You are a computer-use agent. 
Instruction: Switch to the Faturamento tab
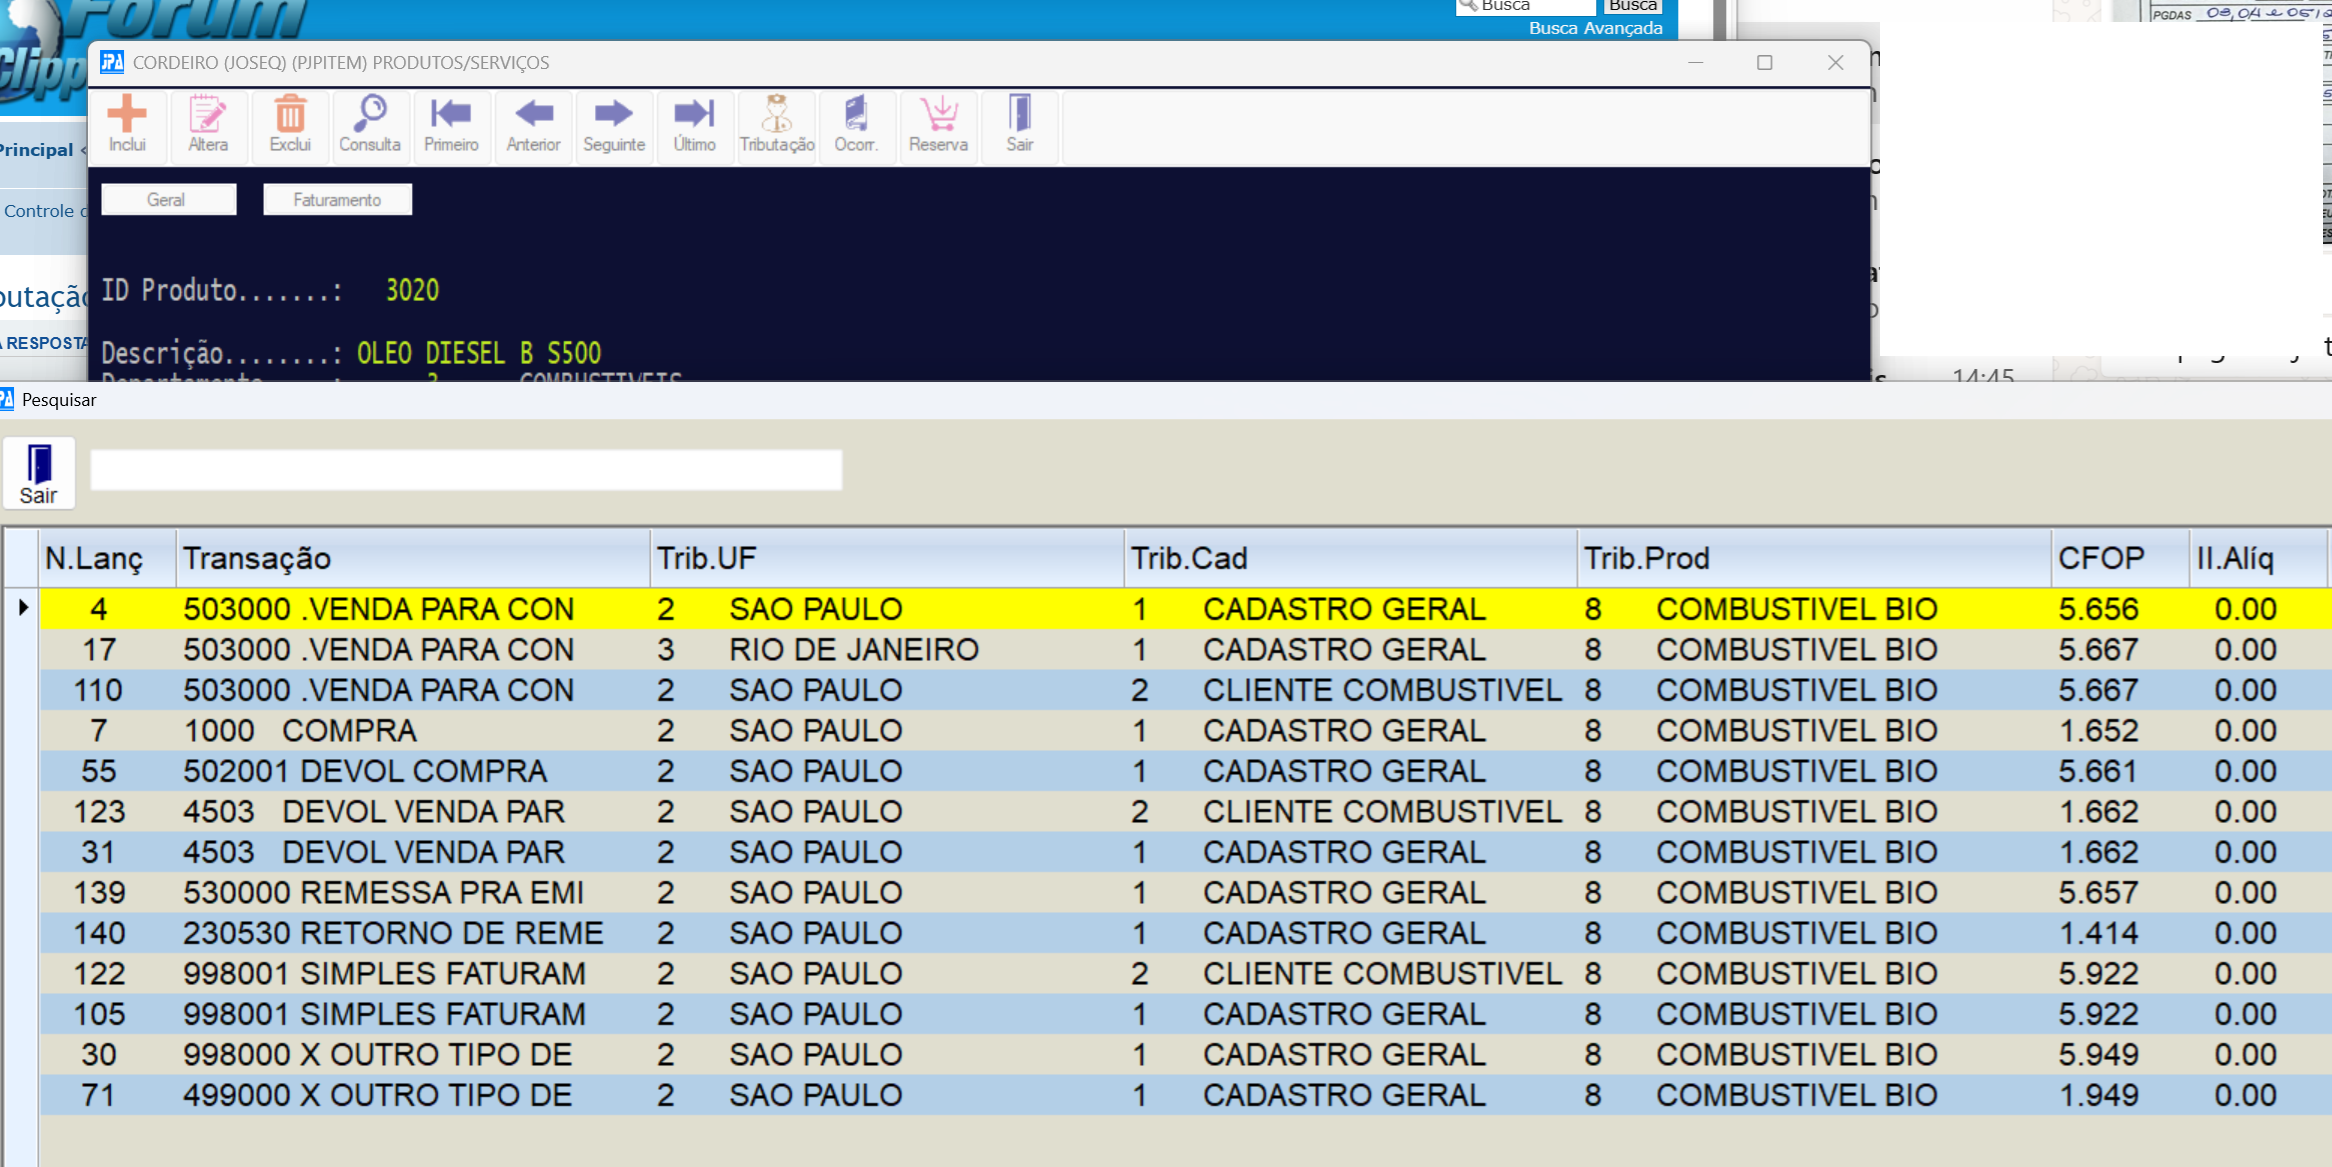(x=337, y=199)
